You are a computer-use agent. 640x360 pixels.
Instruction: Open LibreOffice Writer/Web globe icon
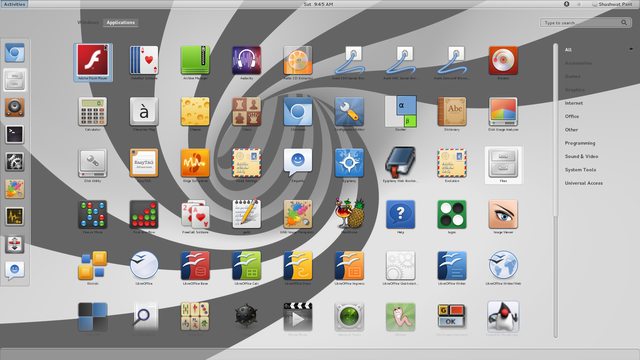click(x=503, y=266)
